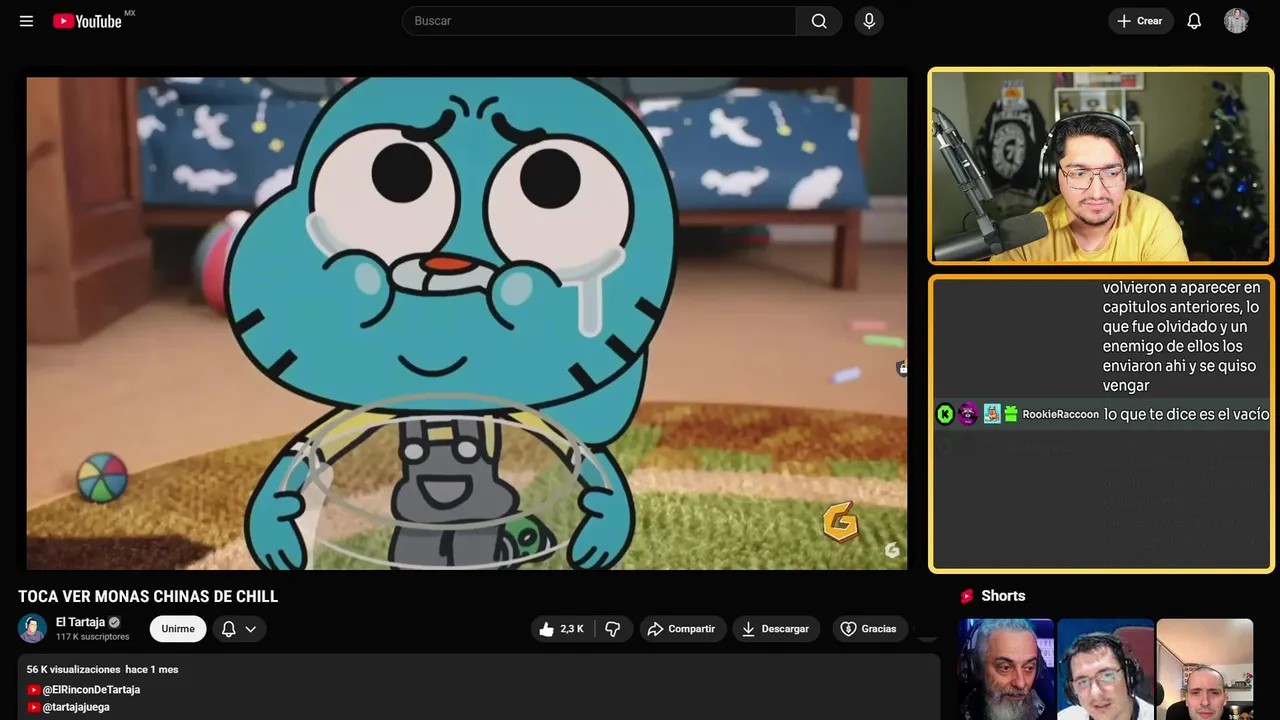The image size is (1280, 720).
Task: Click the Gumball video player
Action: tap(467, 323)
